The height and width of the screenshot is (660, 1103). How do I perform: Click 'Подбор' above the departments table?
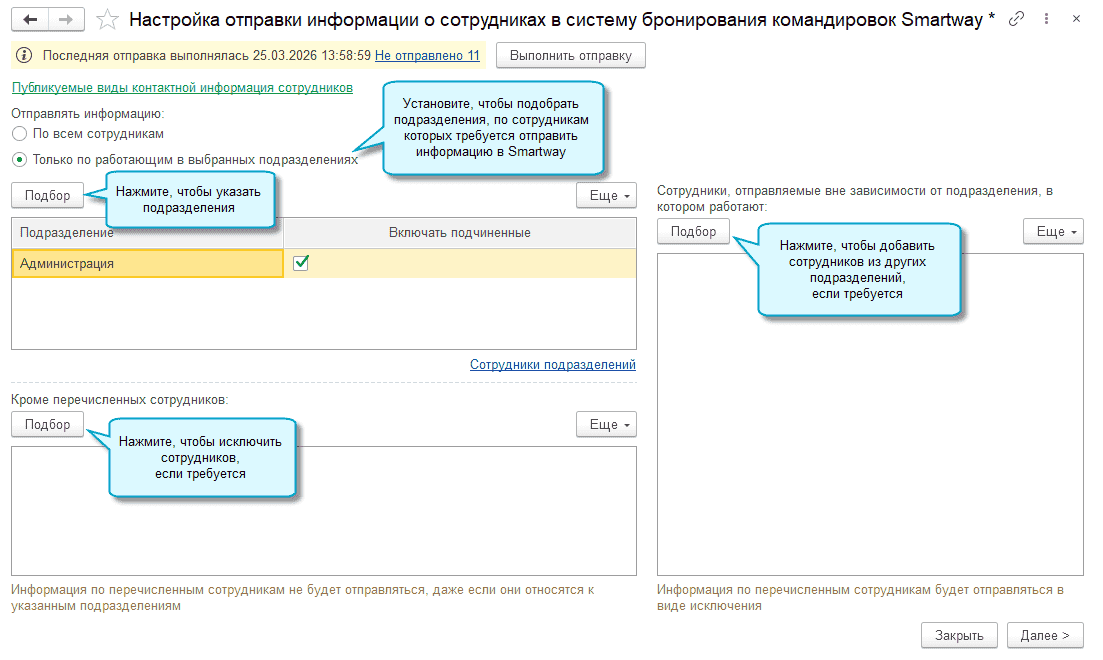tap(47, 196)
